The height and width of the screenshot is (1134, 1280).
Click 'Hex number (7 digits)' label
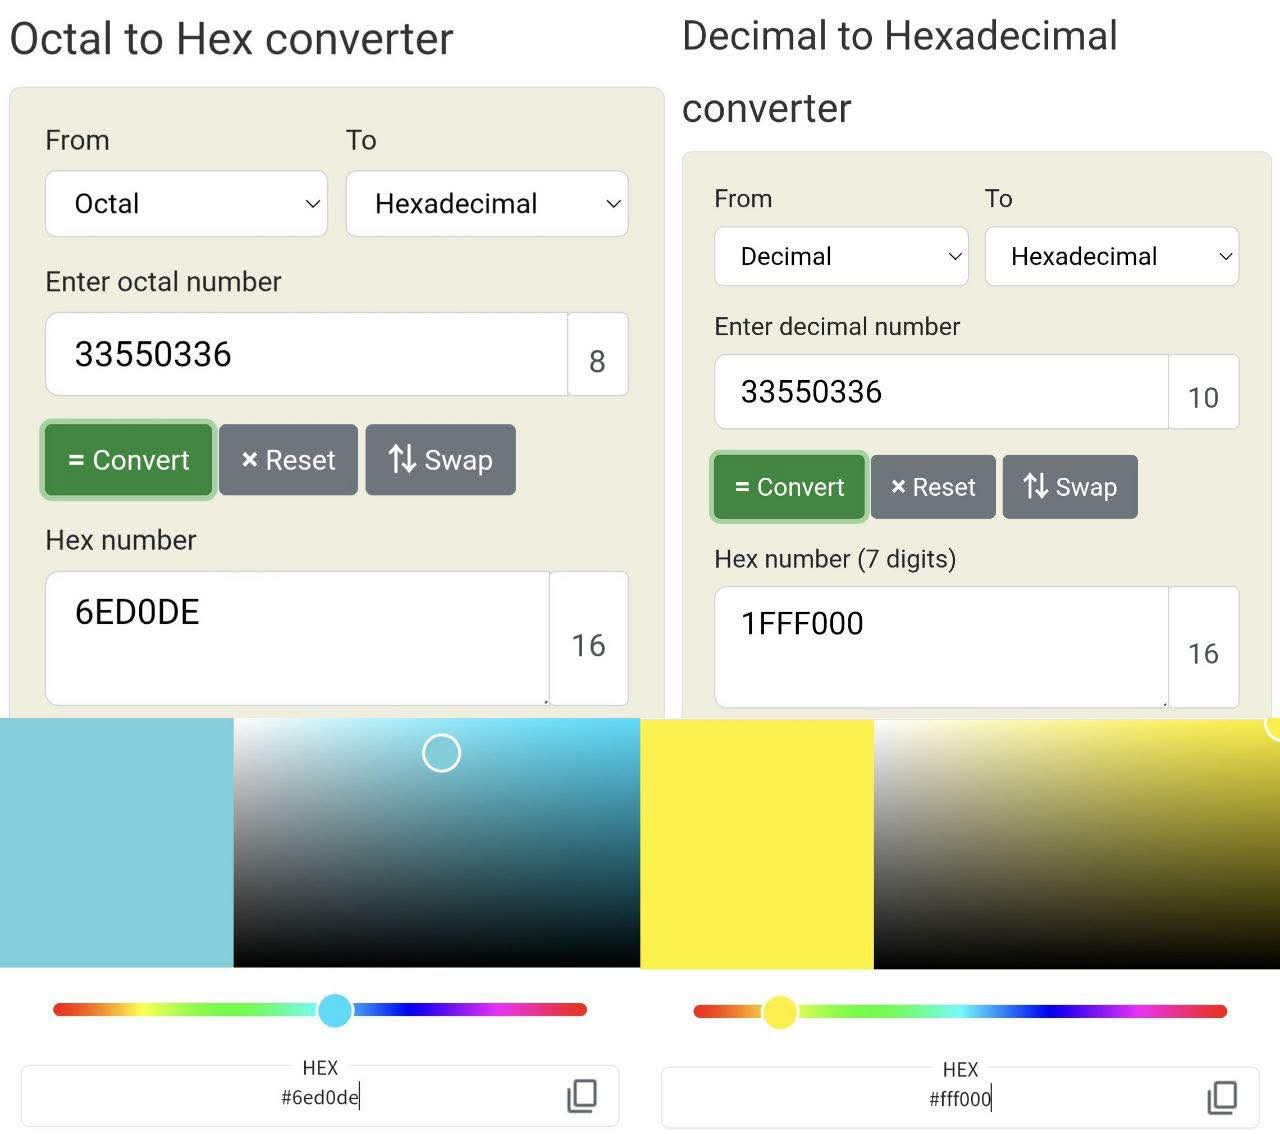[835, 559]
